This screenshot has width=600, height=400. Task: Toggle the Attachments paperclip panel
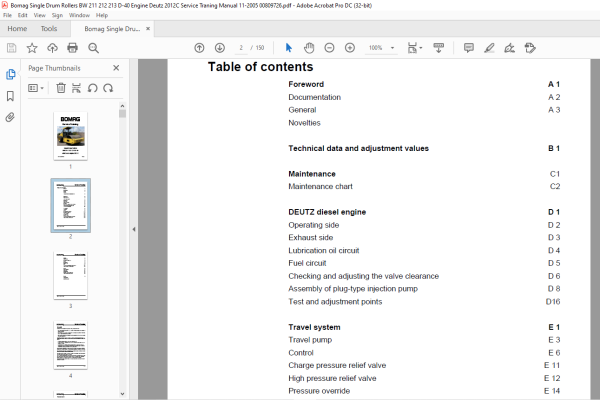[10, 117]
